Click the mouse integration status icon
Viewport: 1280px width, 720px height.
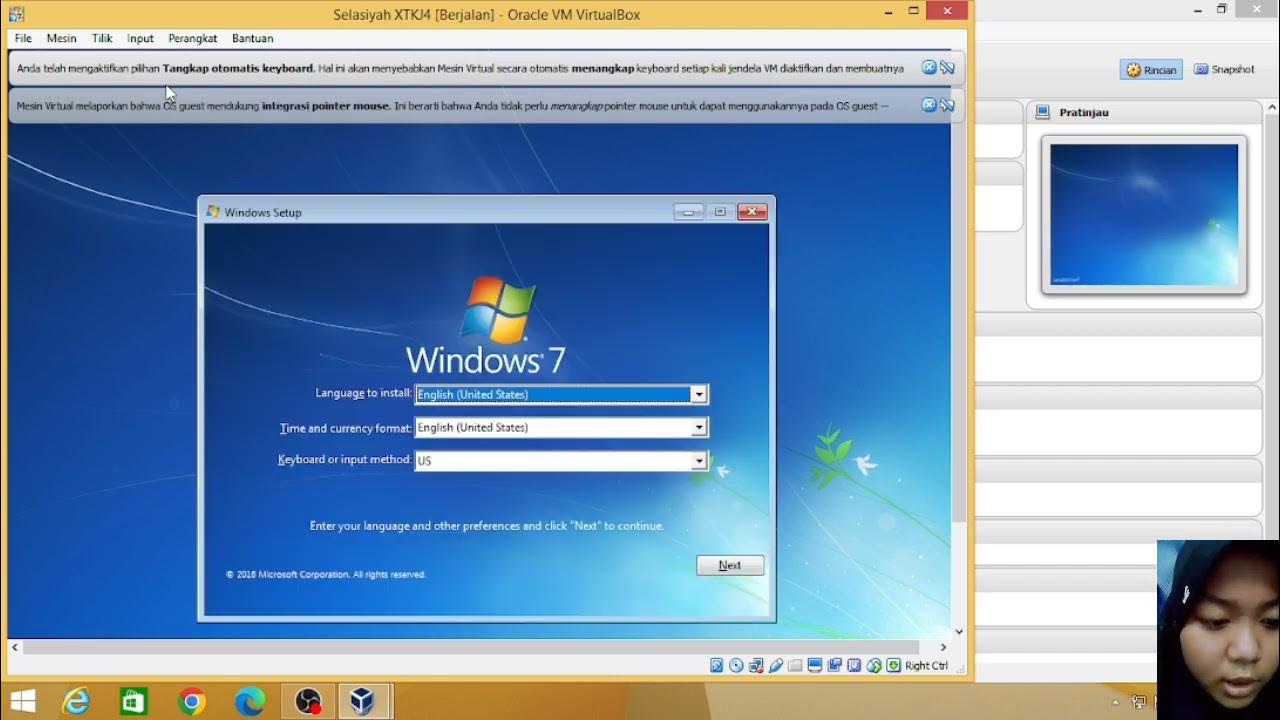point(874,665)
